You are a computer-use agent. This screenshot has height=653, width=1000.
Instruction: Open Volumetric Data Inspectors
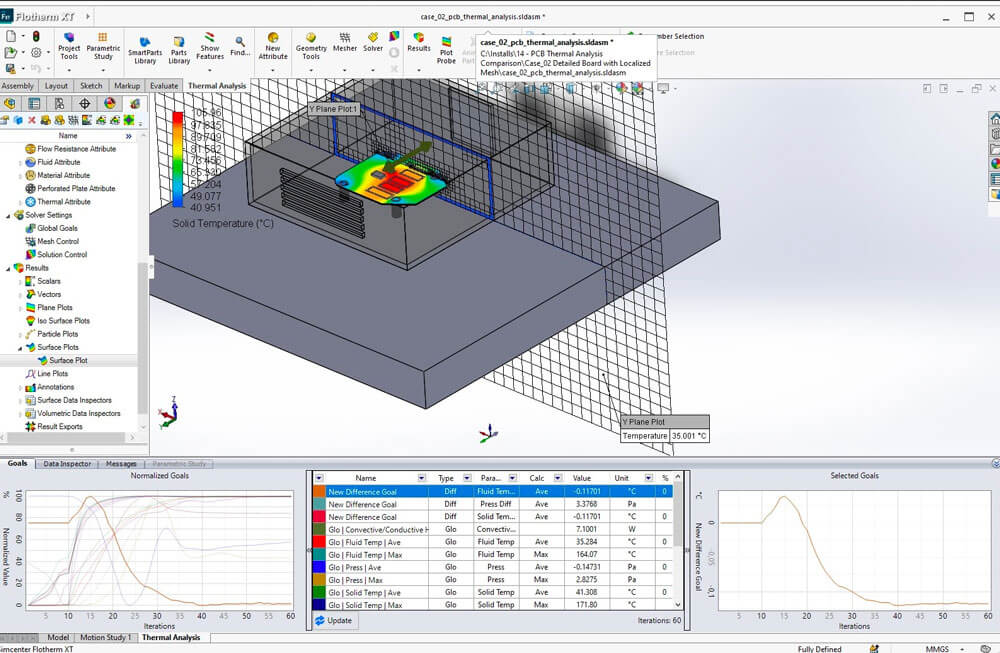[73, 413]
